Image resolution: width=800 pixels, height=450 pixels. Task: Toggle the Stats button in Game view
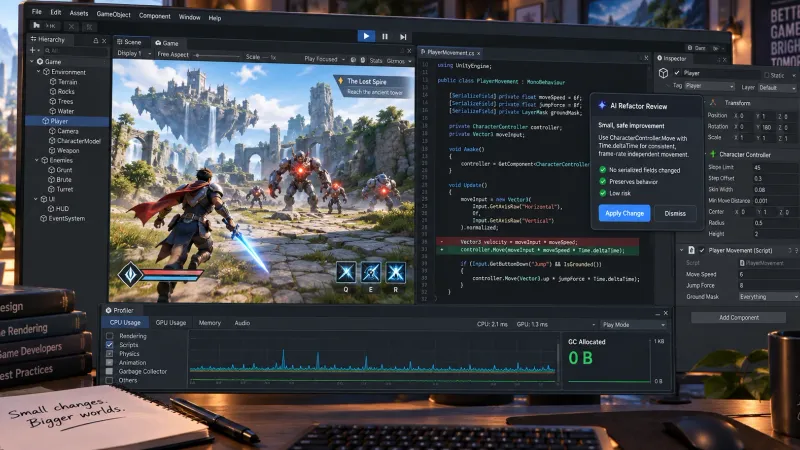[376, 61]
